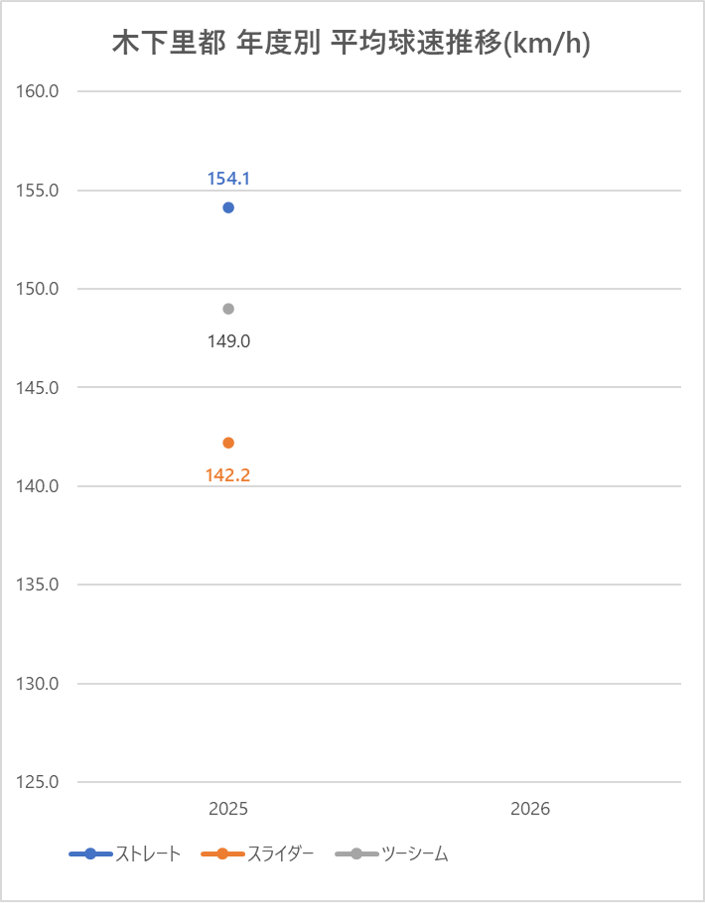This screenshot has width=705, height=903.
Task: Click the 135.0 horizontal gridline
Action: (x=379, y=585)
